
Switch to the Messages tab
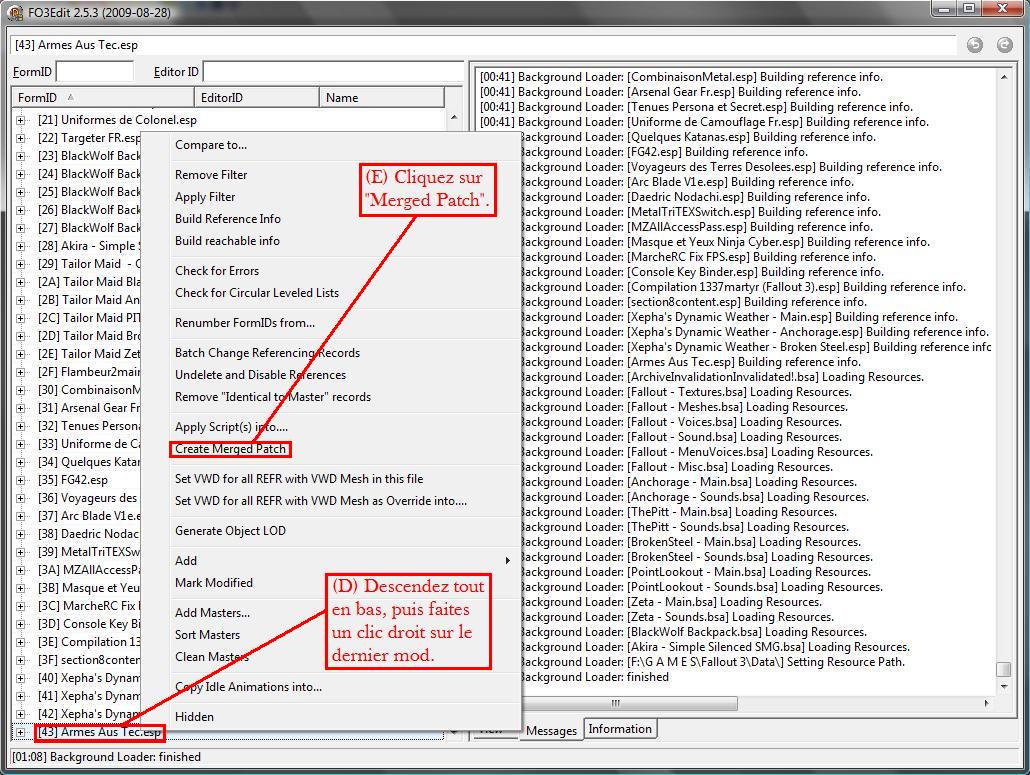pyautogui.click(x=551, y=730)
